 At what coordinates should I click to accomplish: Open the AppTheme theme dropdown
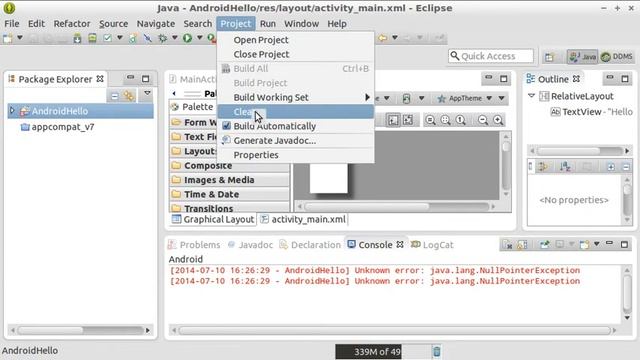465,98
